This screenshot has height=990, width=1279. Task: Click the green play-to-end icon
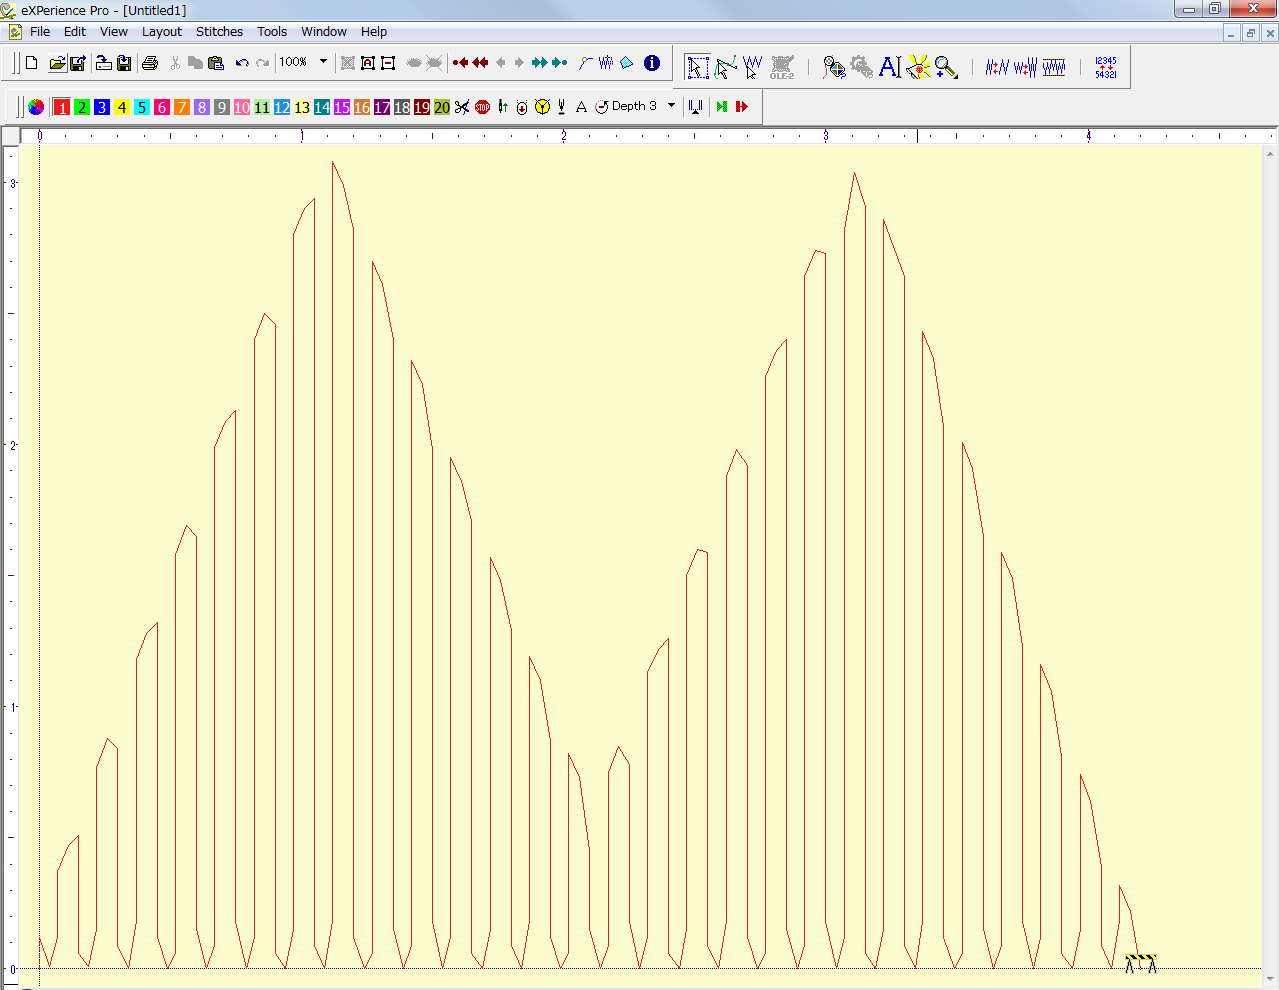pos(722,107)
